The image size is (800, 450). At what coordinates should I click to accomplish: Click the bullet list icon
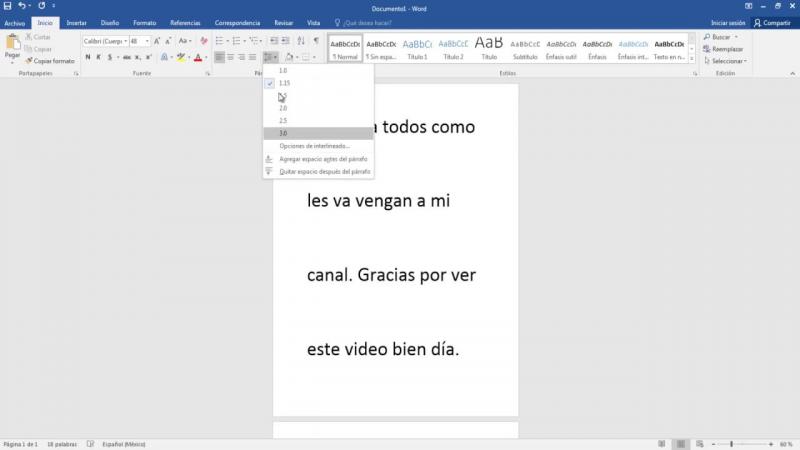point(219,41)
